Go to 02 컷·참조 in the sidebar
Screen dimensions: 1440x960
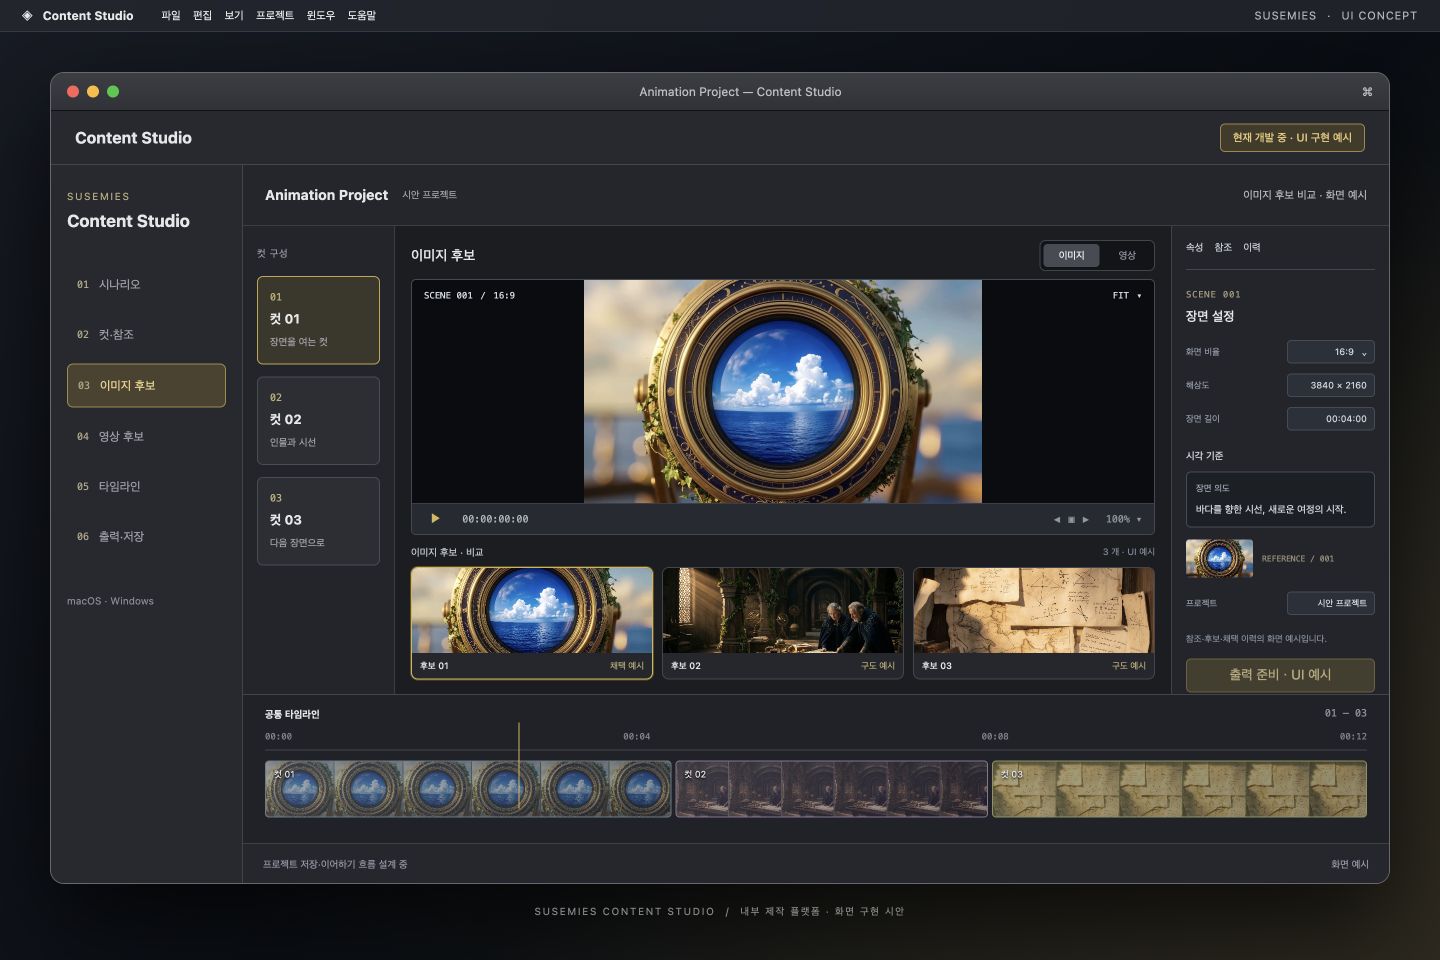tap(146, 335)
